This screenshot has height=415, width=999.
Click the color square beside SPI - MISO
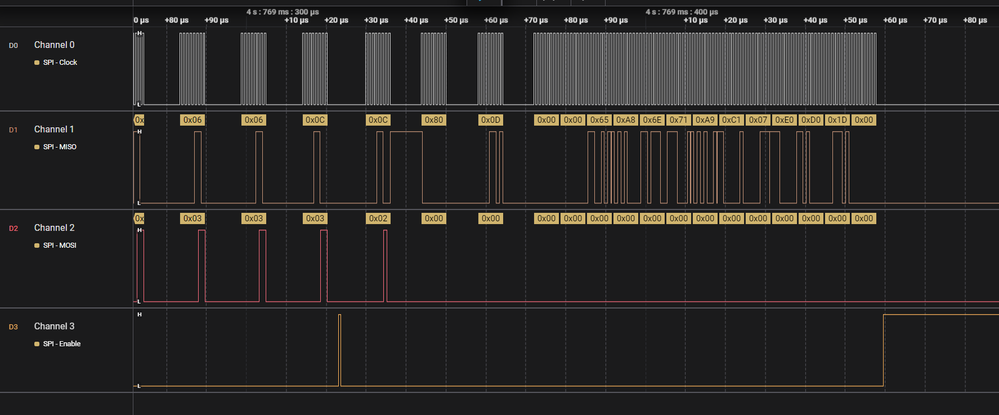tap(38, 147)
